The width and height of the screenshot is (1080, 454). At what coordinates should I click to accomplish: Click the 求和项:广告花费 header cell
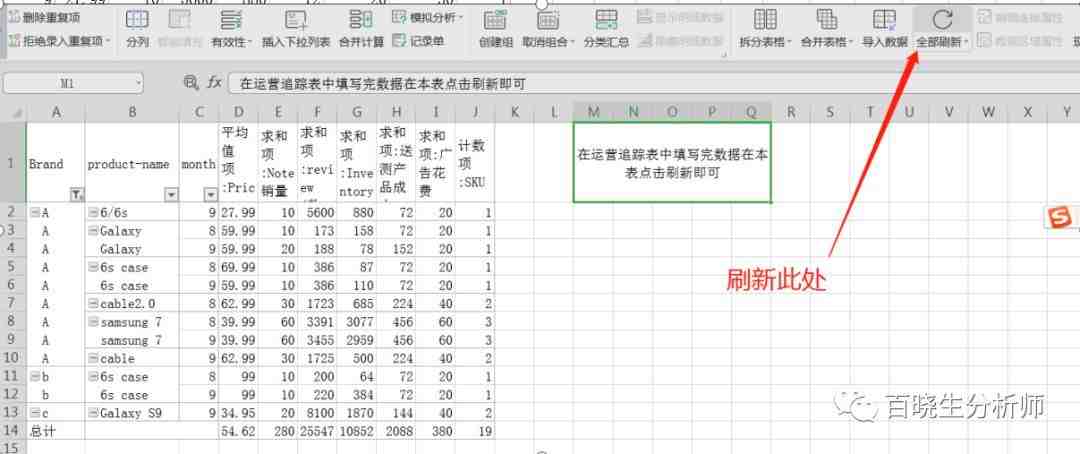435,163
